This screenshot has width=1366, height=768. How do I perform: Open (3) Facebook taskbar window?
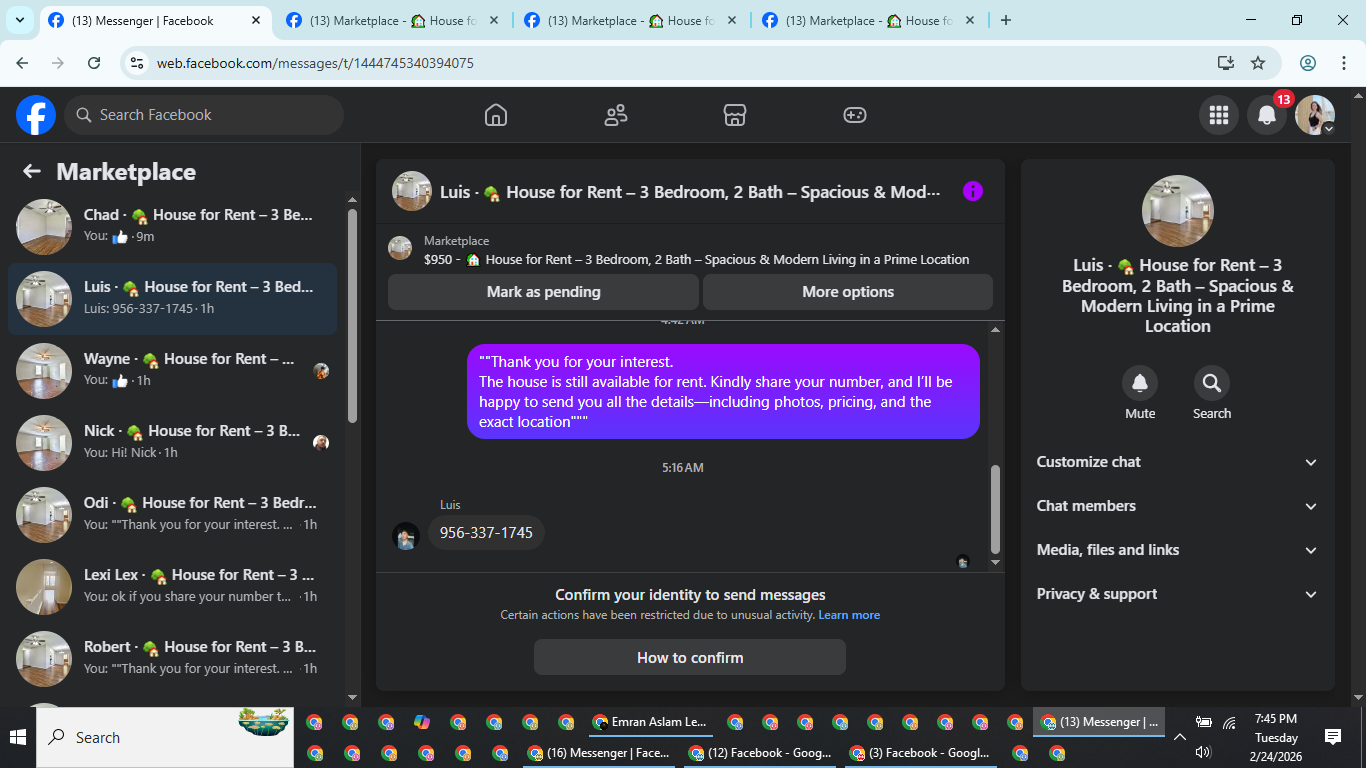pyautogui.click(x=921, y=753)
